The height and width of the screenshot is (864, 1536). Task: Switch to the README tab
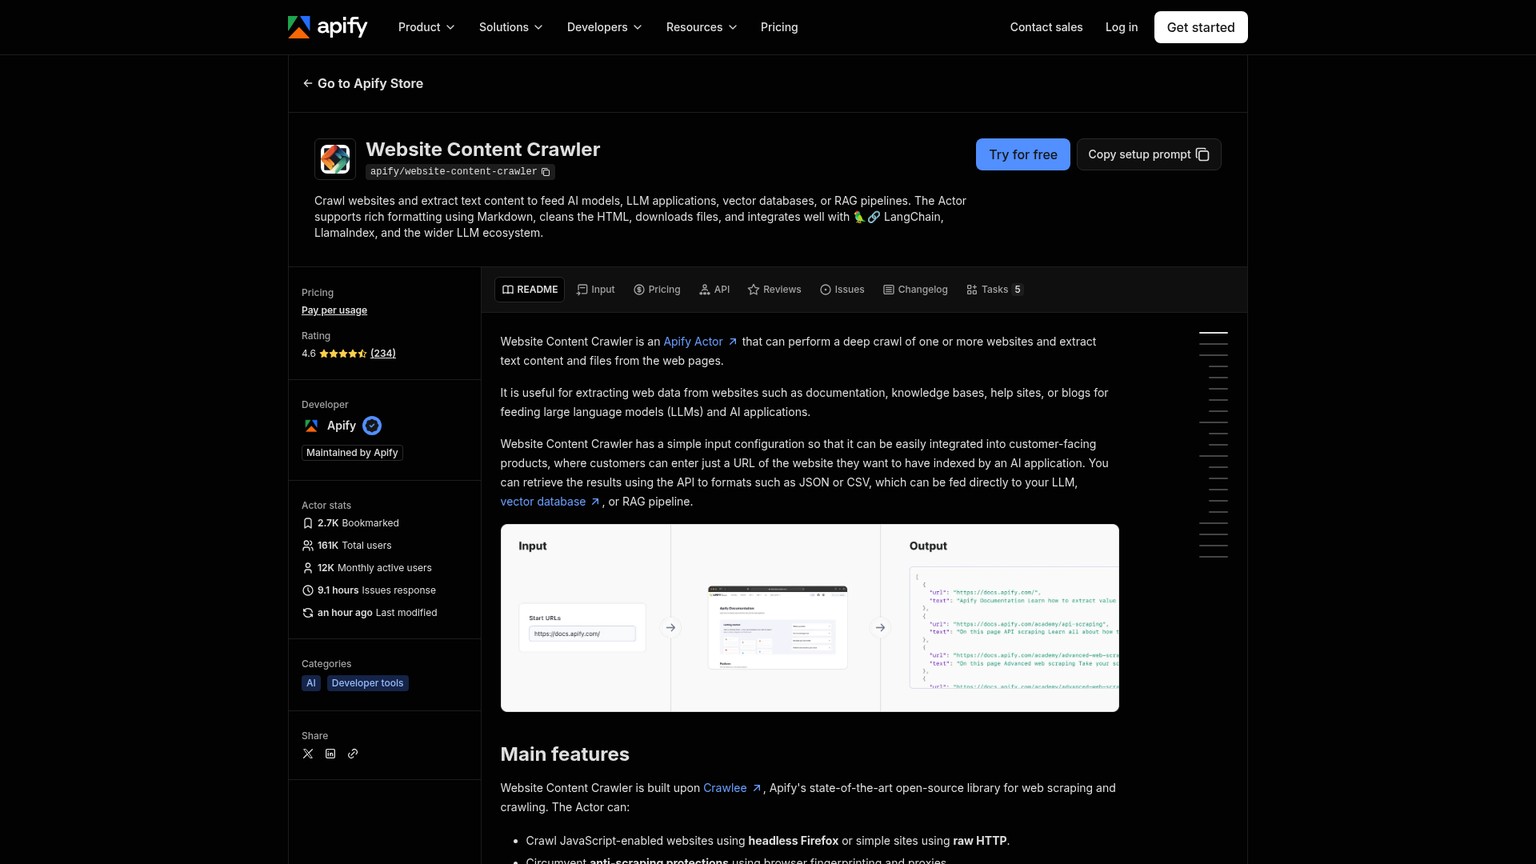[530, 290]
